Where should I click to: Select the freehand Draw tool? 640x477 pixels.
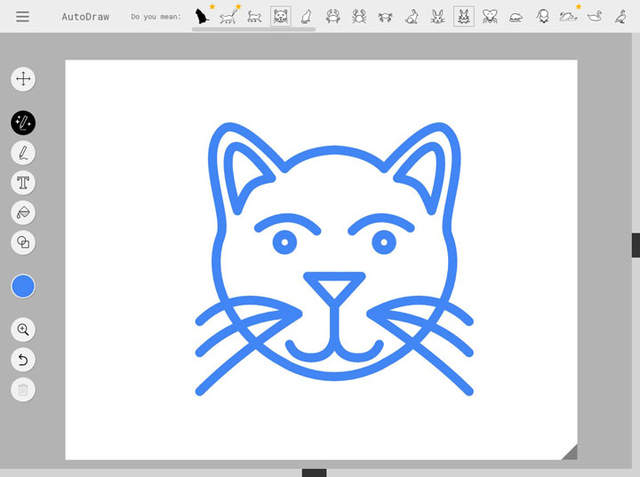tap(23, 153)
